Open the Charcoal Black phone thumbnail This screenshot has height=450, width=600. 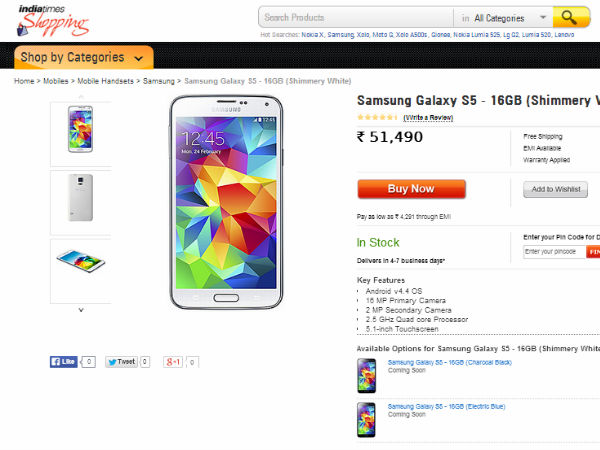366,374
